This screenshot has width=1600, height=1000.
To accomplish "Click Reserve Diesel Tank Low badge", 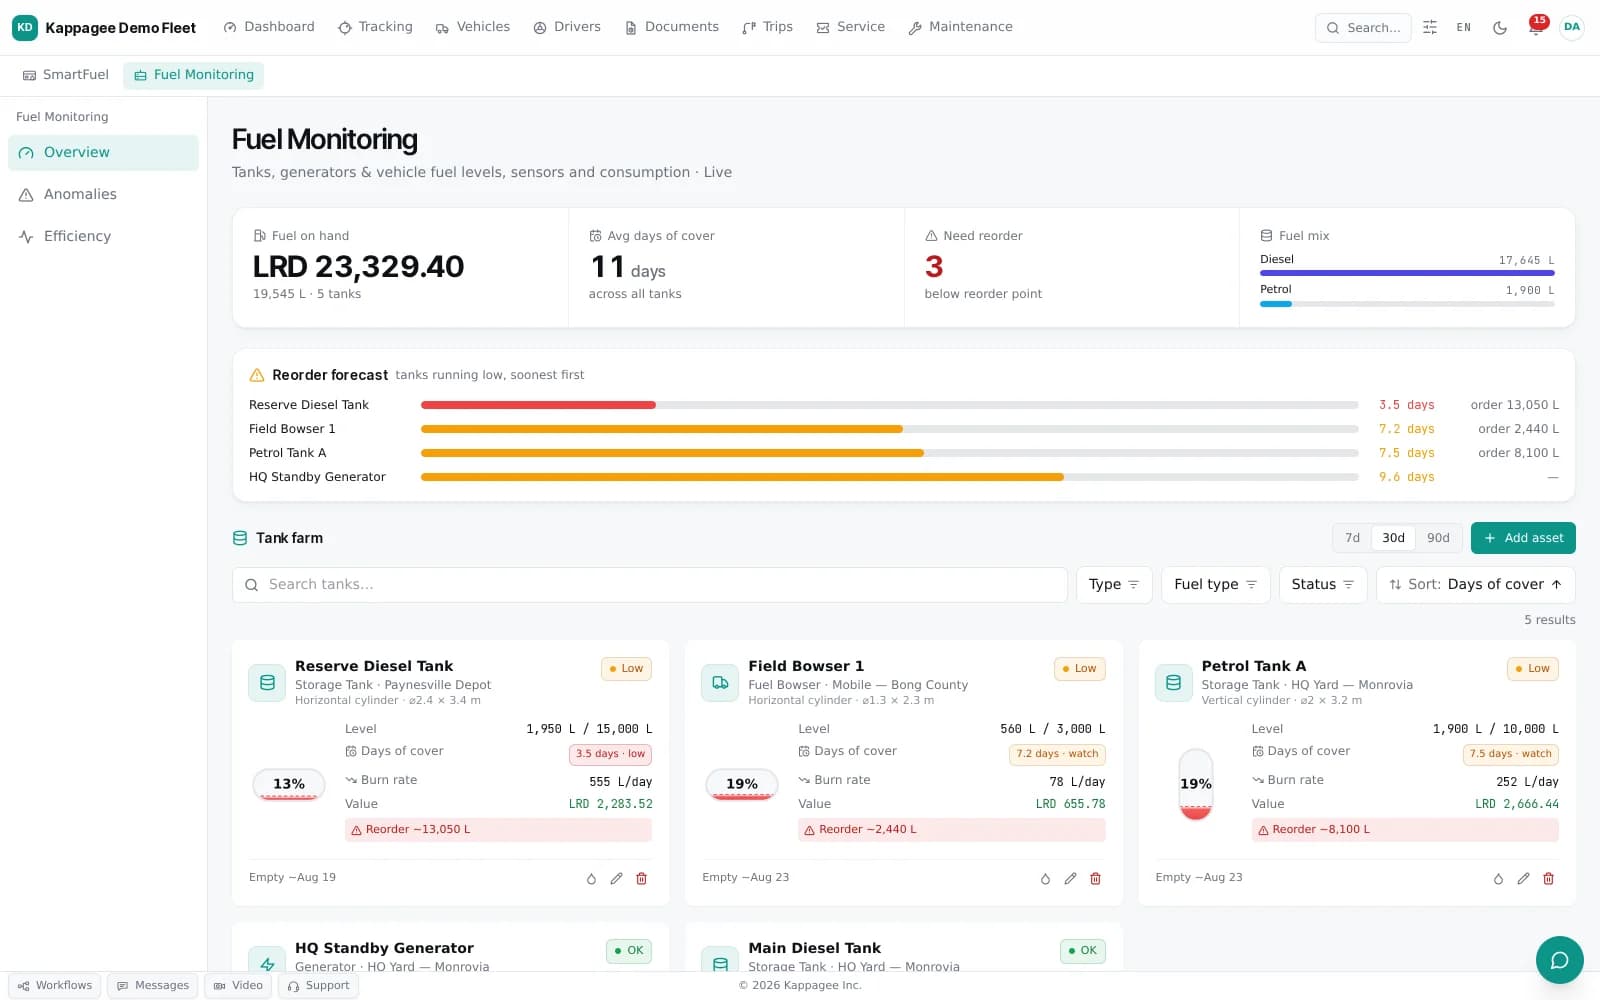I will tap(626, 669).
